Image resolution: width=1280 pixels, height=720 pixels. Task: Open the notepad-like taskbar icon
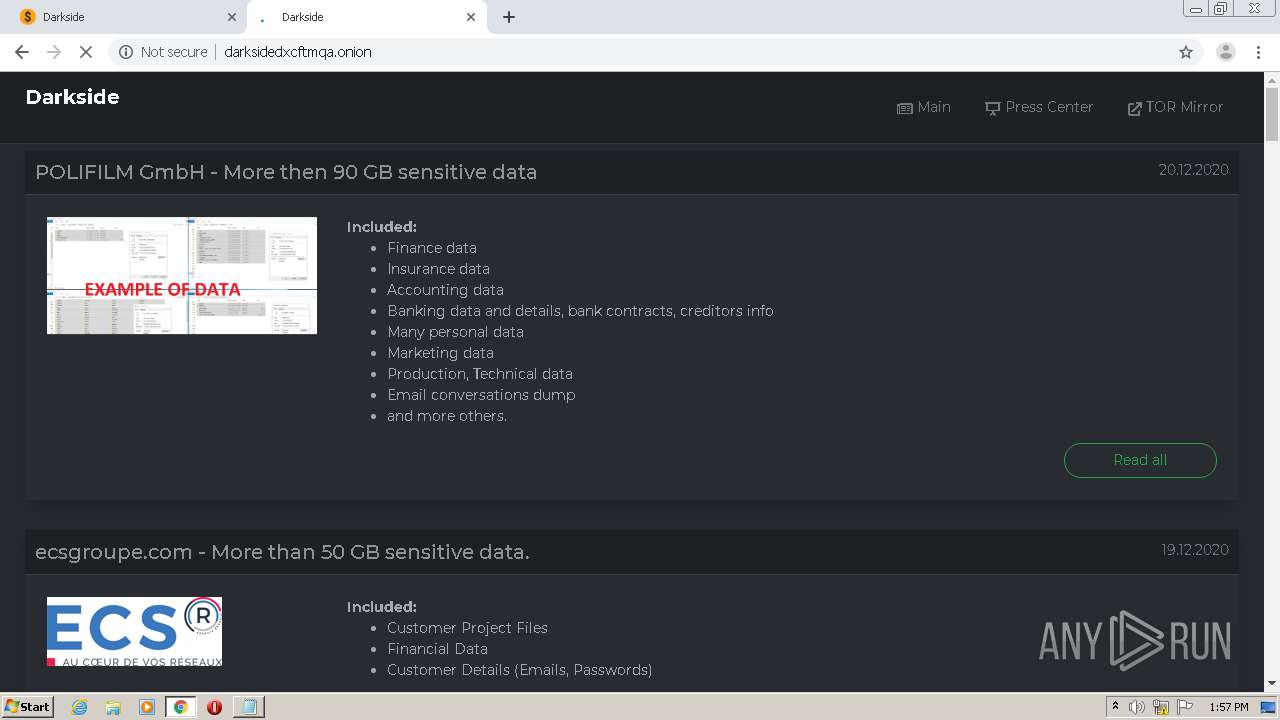pyautogui.click(x=248, y=707)
